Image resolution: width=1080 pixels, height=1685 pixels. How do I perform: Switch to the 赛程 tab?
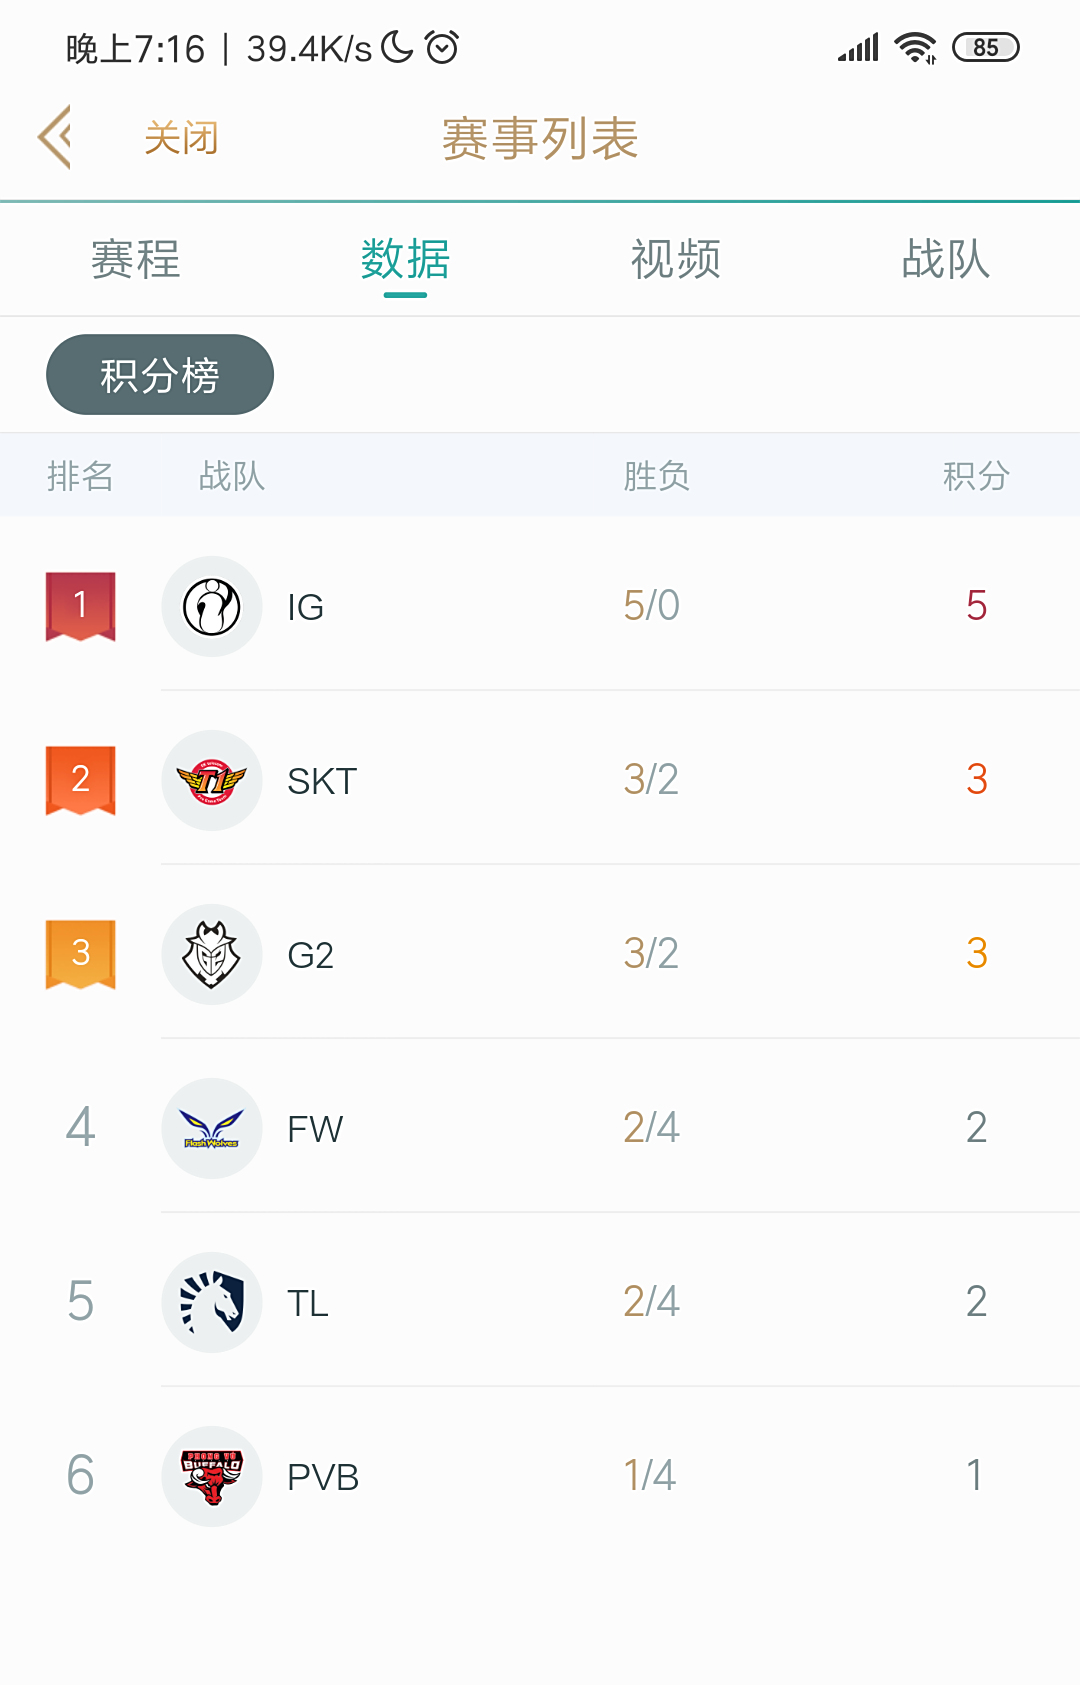click(x=135, y=259)
